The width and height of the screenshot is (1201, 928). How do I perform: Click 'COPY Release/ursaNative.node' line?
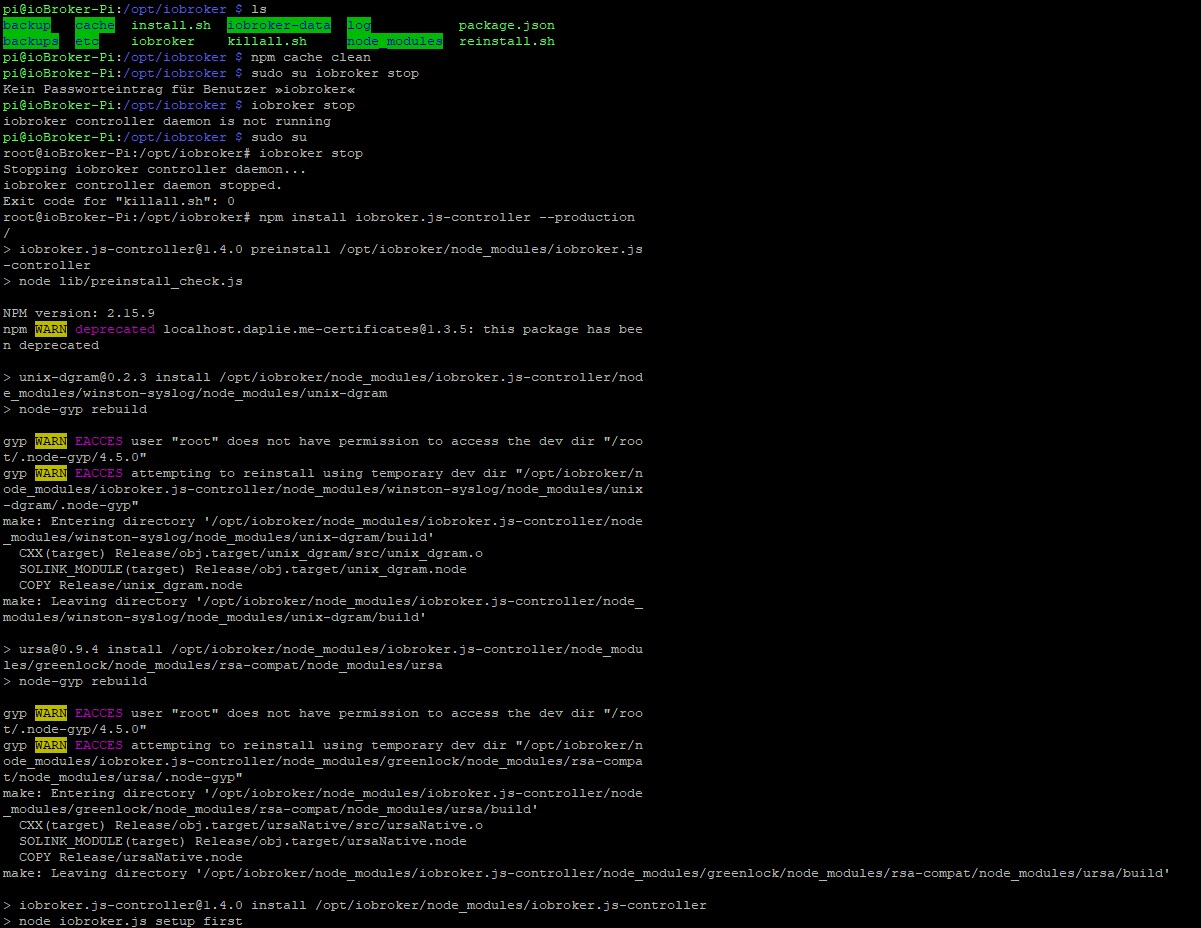pos(131,857)
